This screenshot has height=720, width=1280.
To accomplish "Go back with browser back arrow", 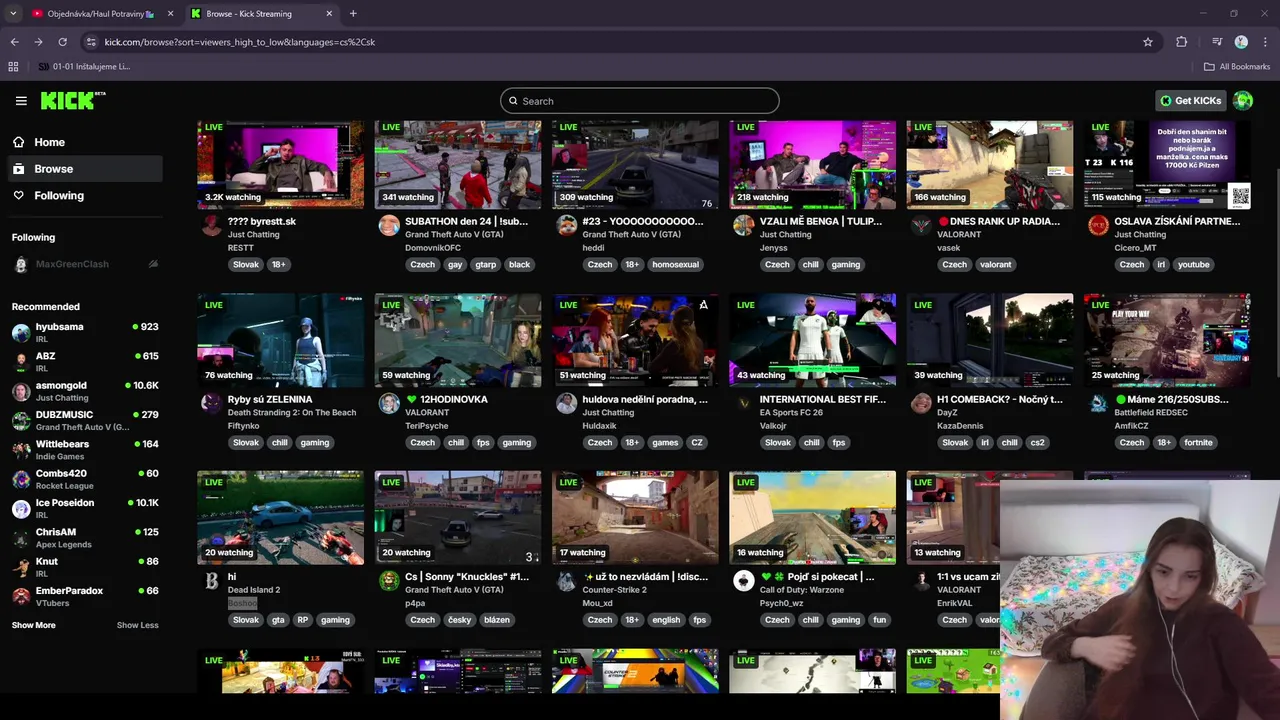I will pyautogui.click(x=14, y=42).
